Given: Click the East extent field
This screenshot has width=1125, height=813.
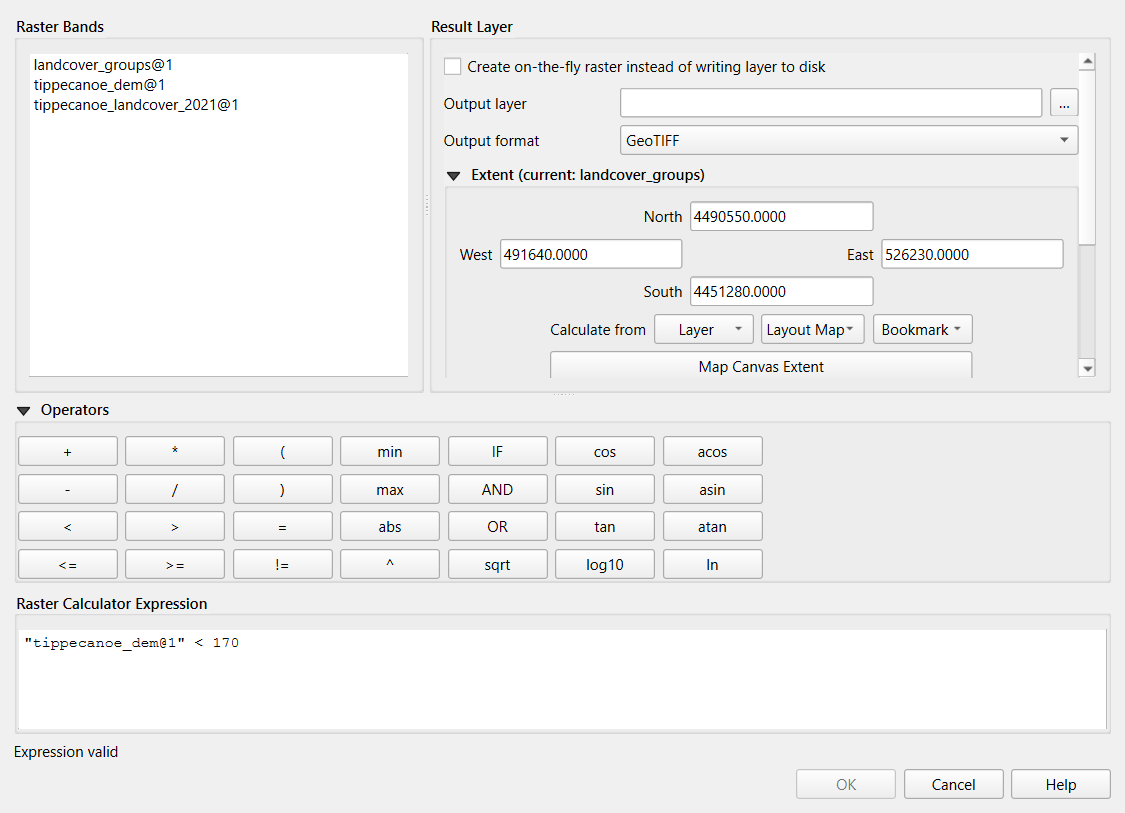Looking at the screenshot, I should coord(972,255).
